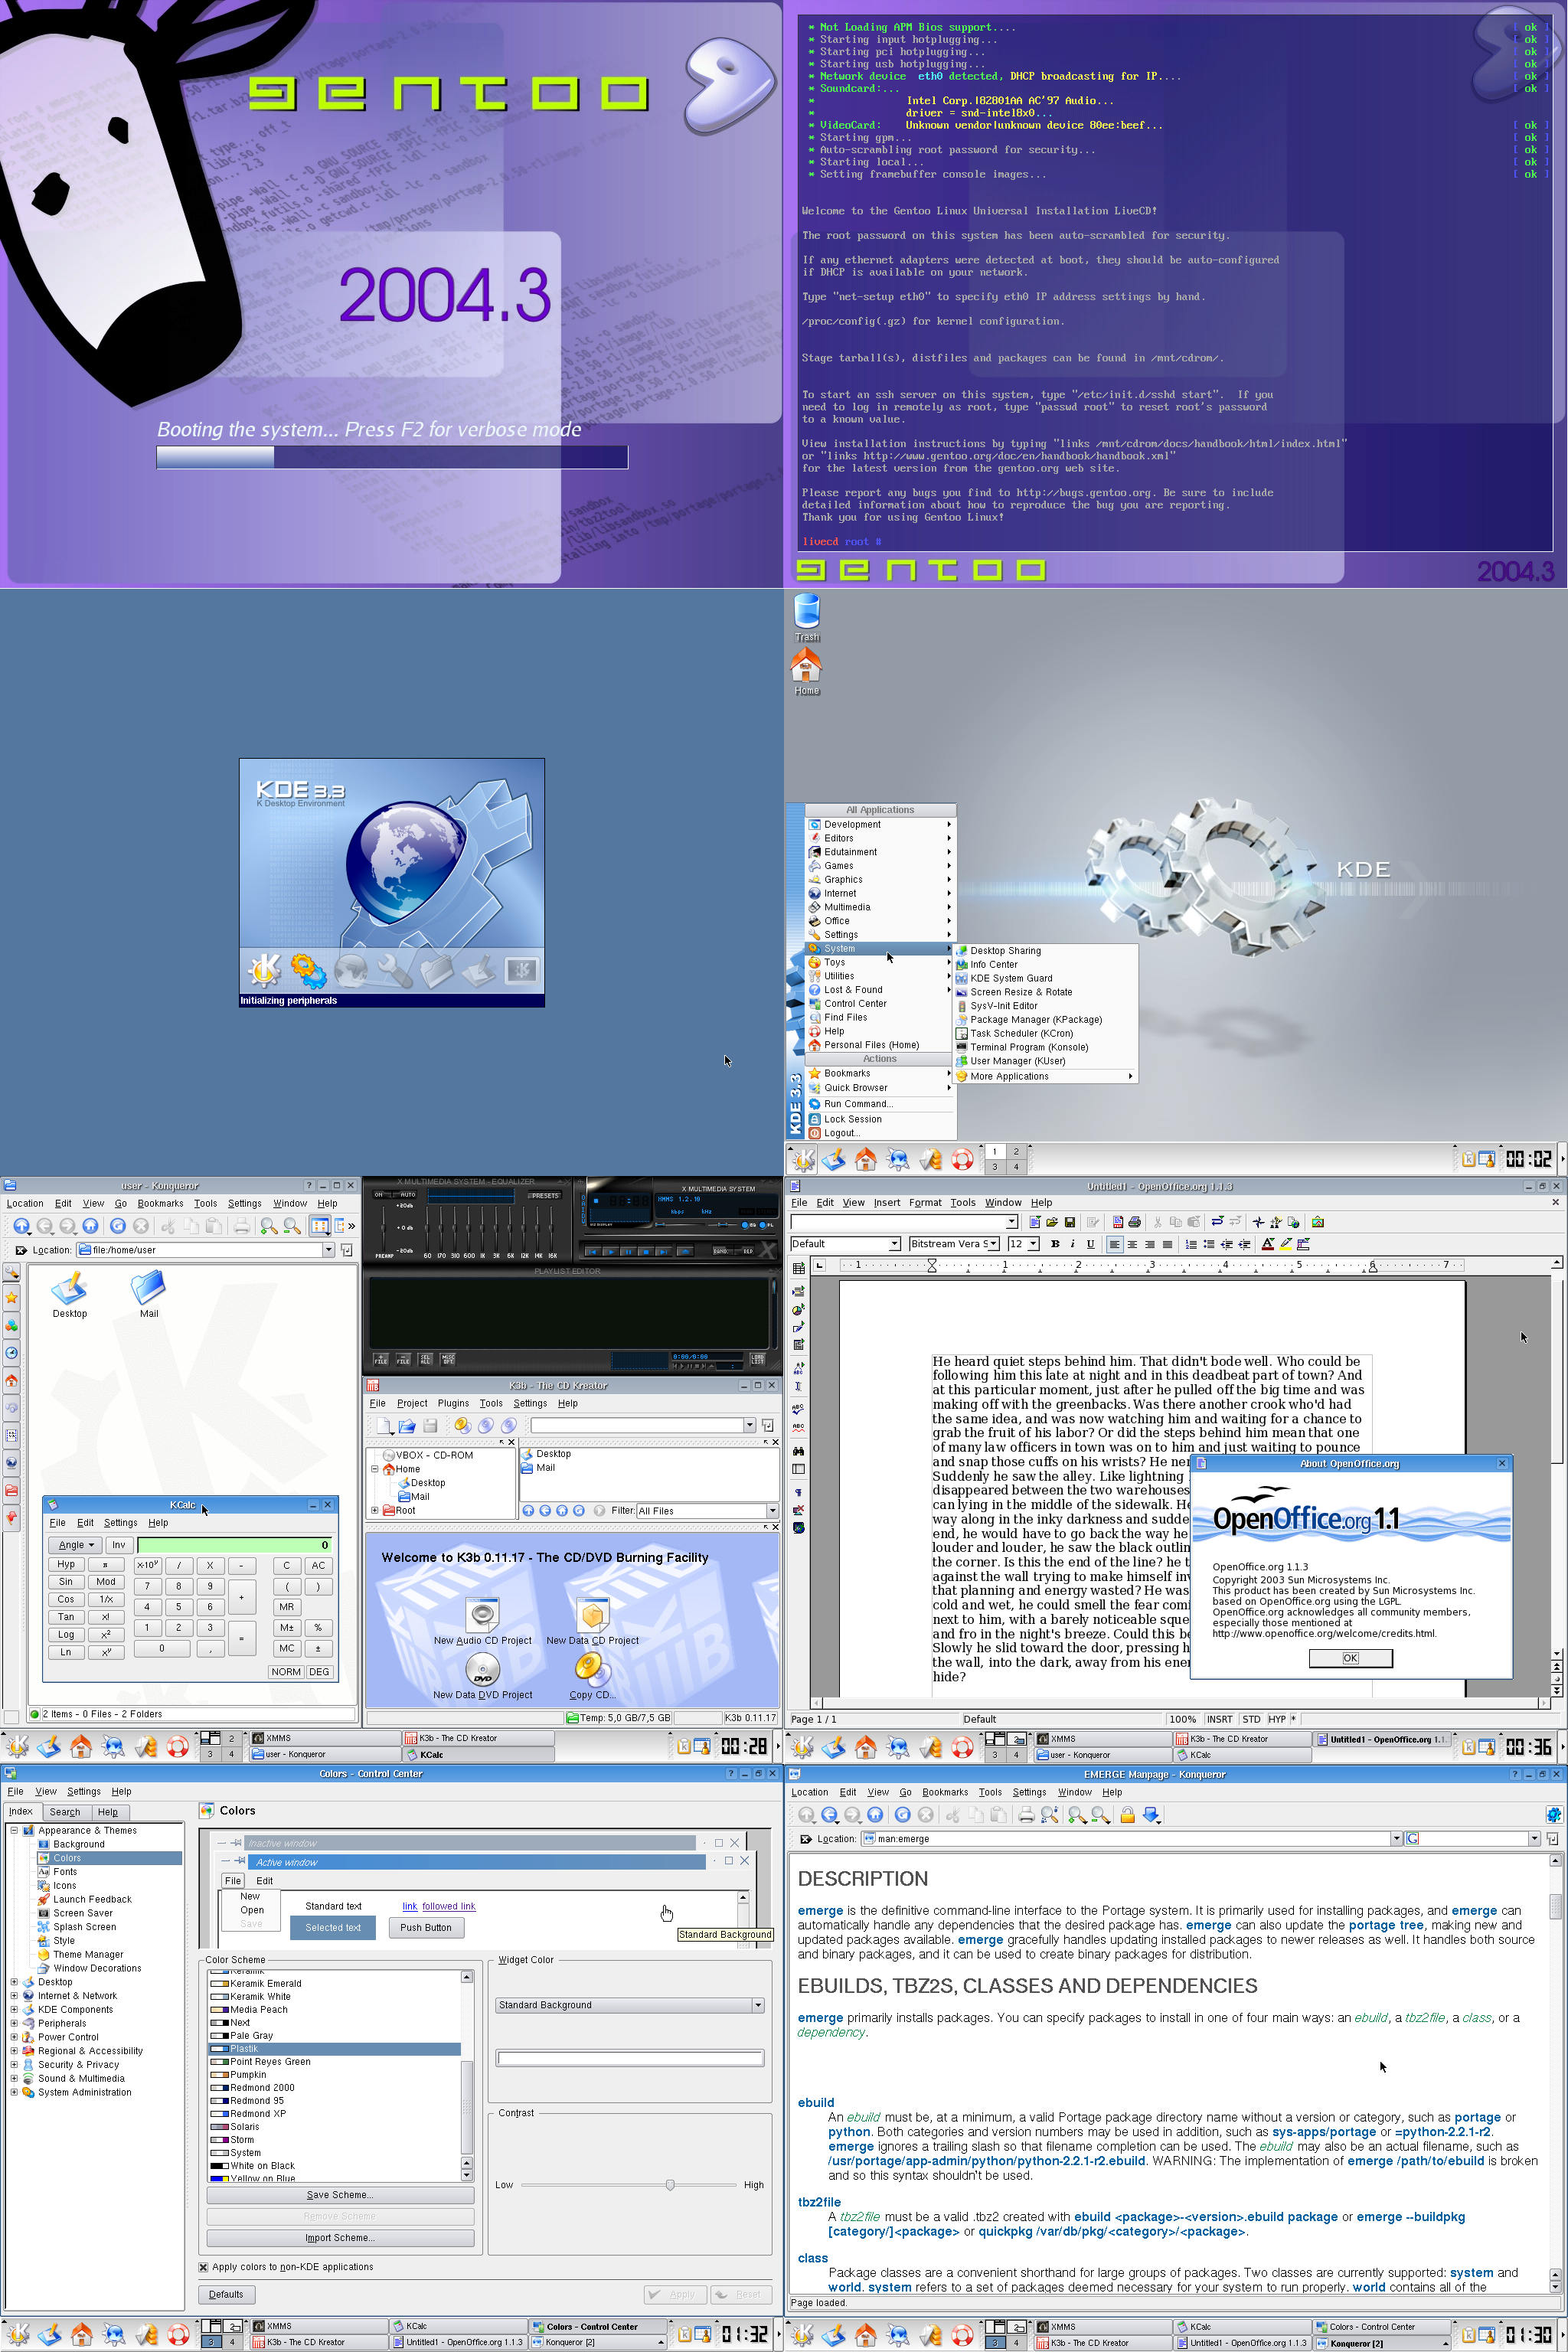This screenshot has height=2352, width=1568.
Task: Click the XMMS eject button
Action: [x=685, y=1251]
